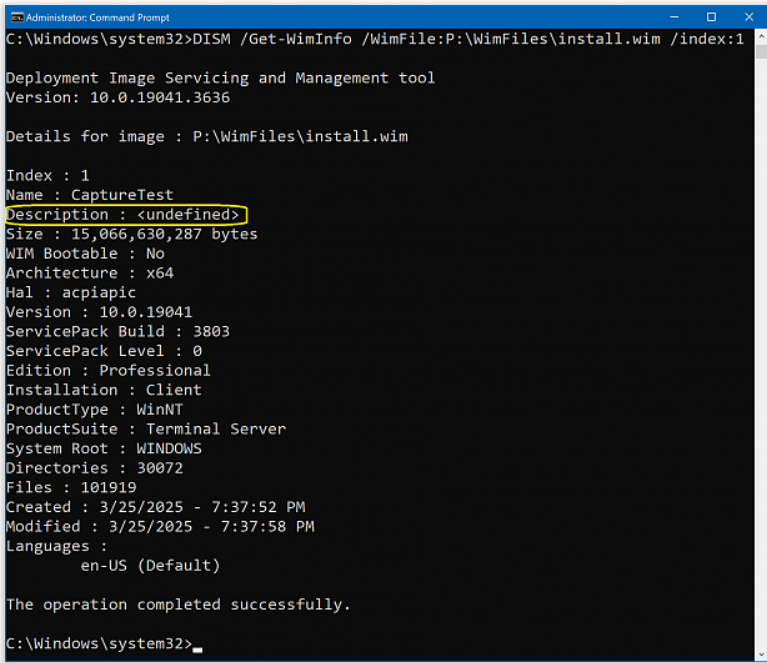The width and height of the screenshot is (767, 663).
Task: Click the blinking cursor at the prompt
Action: [198, 649]
